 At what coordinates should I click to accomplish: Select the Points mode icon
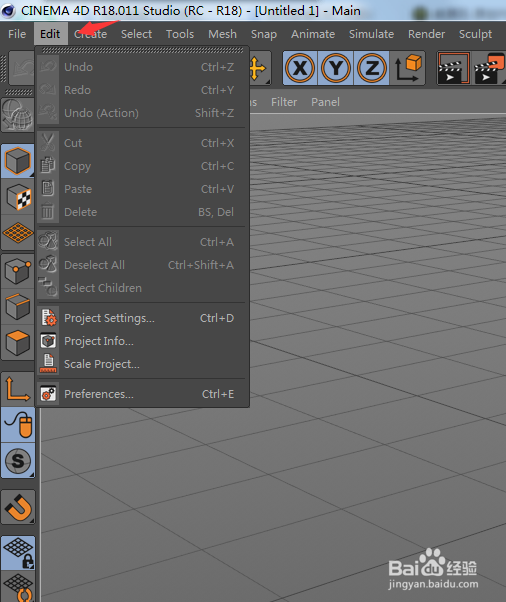click(17, 271)
